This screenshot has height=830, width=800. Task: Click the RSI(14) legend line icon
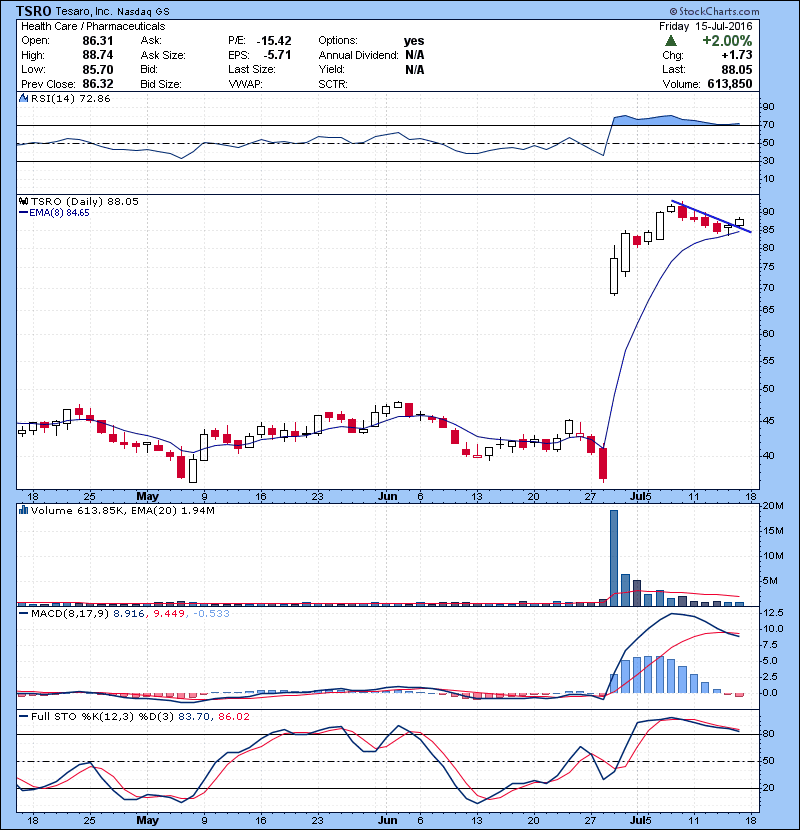(23, 100)
